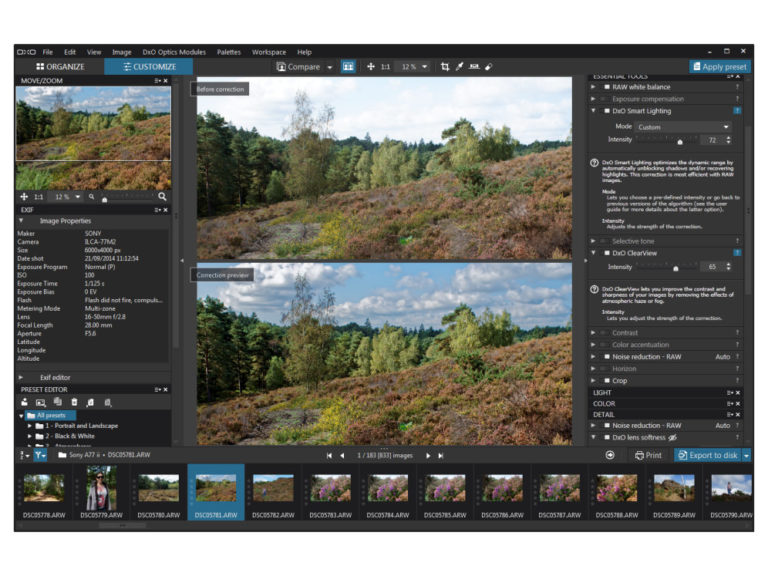Click the Move/Zoom panel zoom slider handle
The image size is (768, 576).
104,199
